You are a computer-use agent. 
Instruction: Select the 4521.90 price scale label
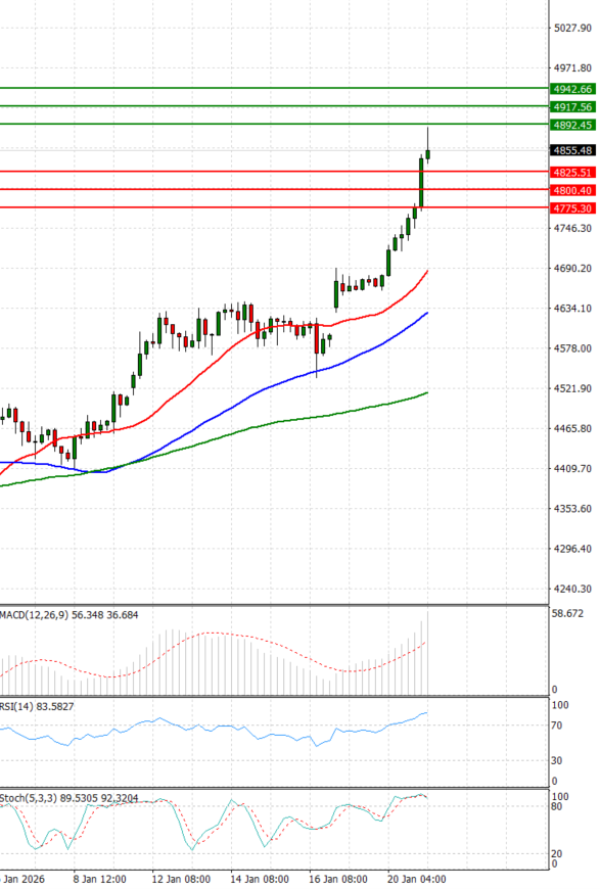coord(572,388)
